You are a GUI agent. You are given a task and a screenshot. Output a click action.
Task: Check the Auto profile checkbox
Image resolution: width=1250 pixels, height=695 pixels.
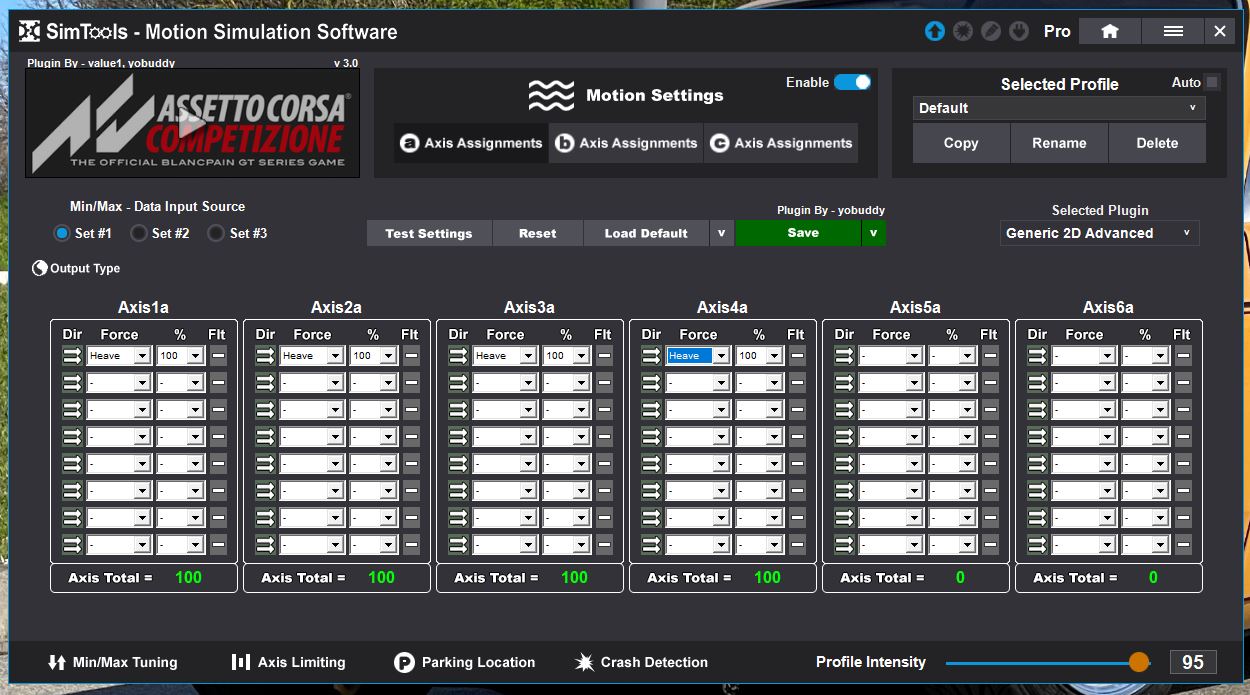[x=1212, y=82]
